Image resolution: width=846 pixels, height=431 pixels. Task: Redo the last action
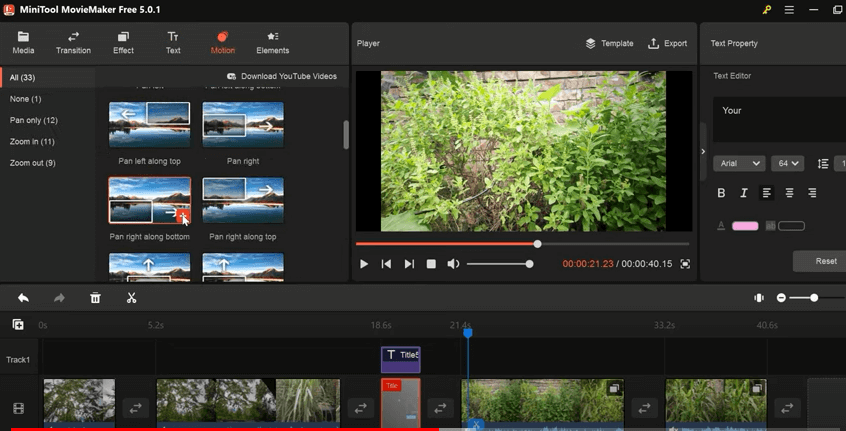(x=59, y=298)
